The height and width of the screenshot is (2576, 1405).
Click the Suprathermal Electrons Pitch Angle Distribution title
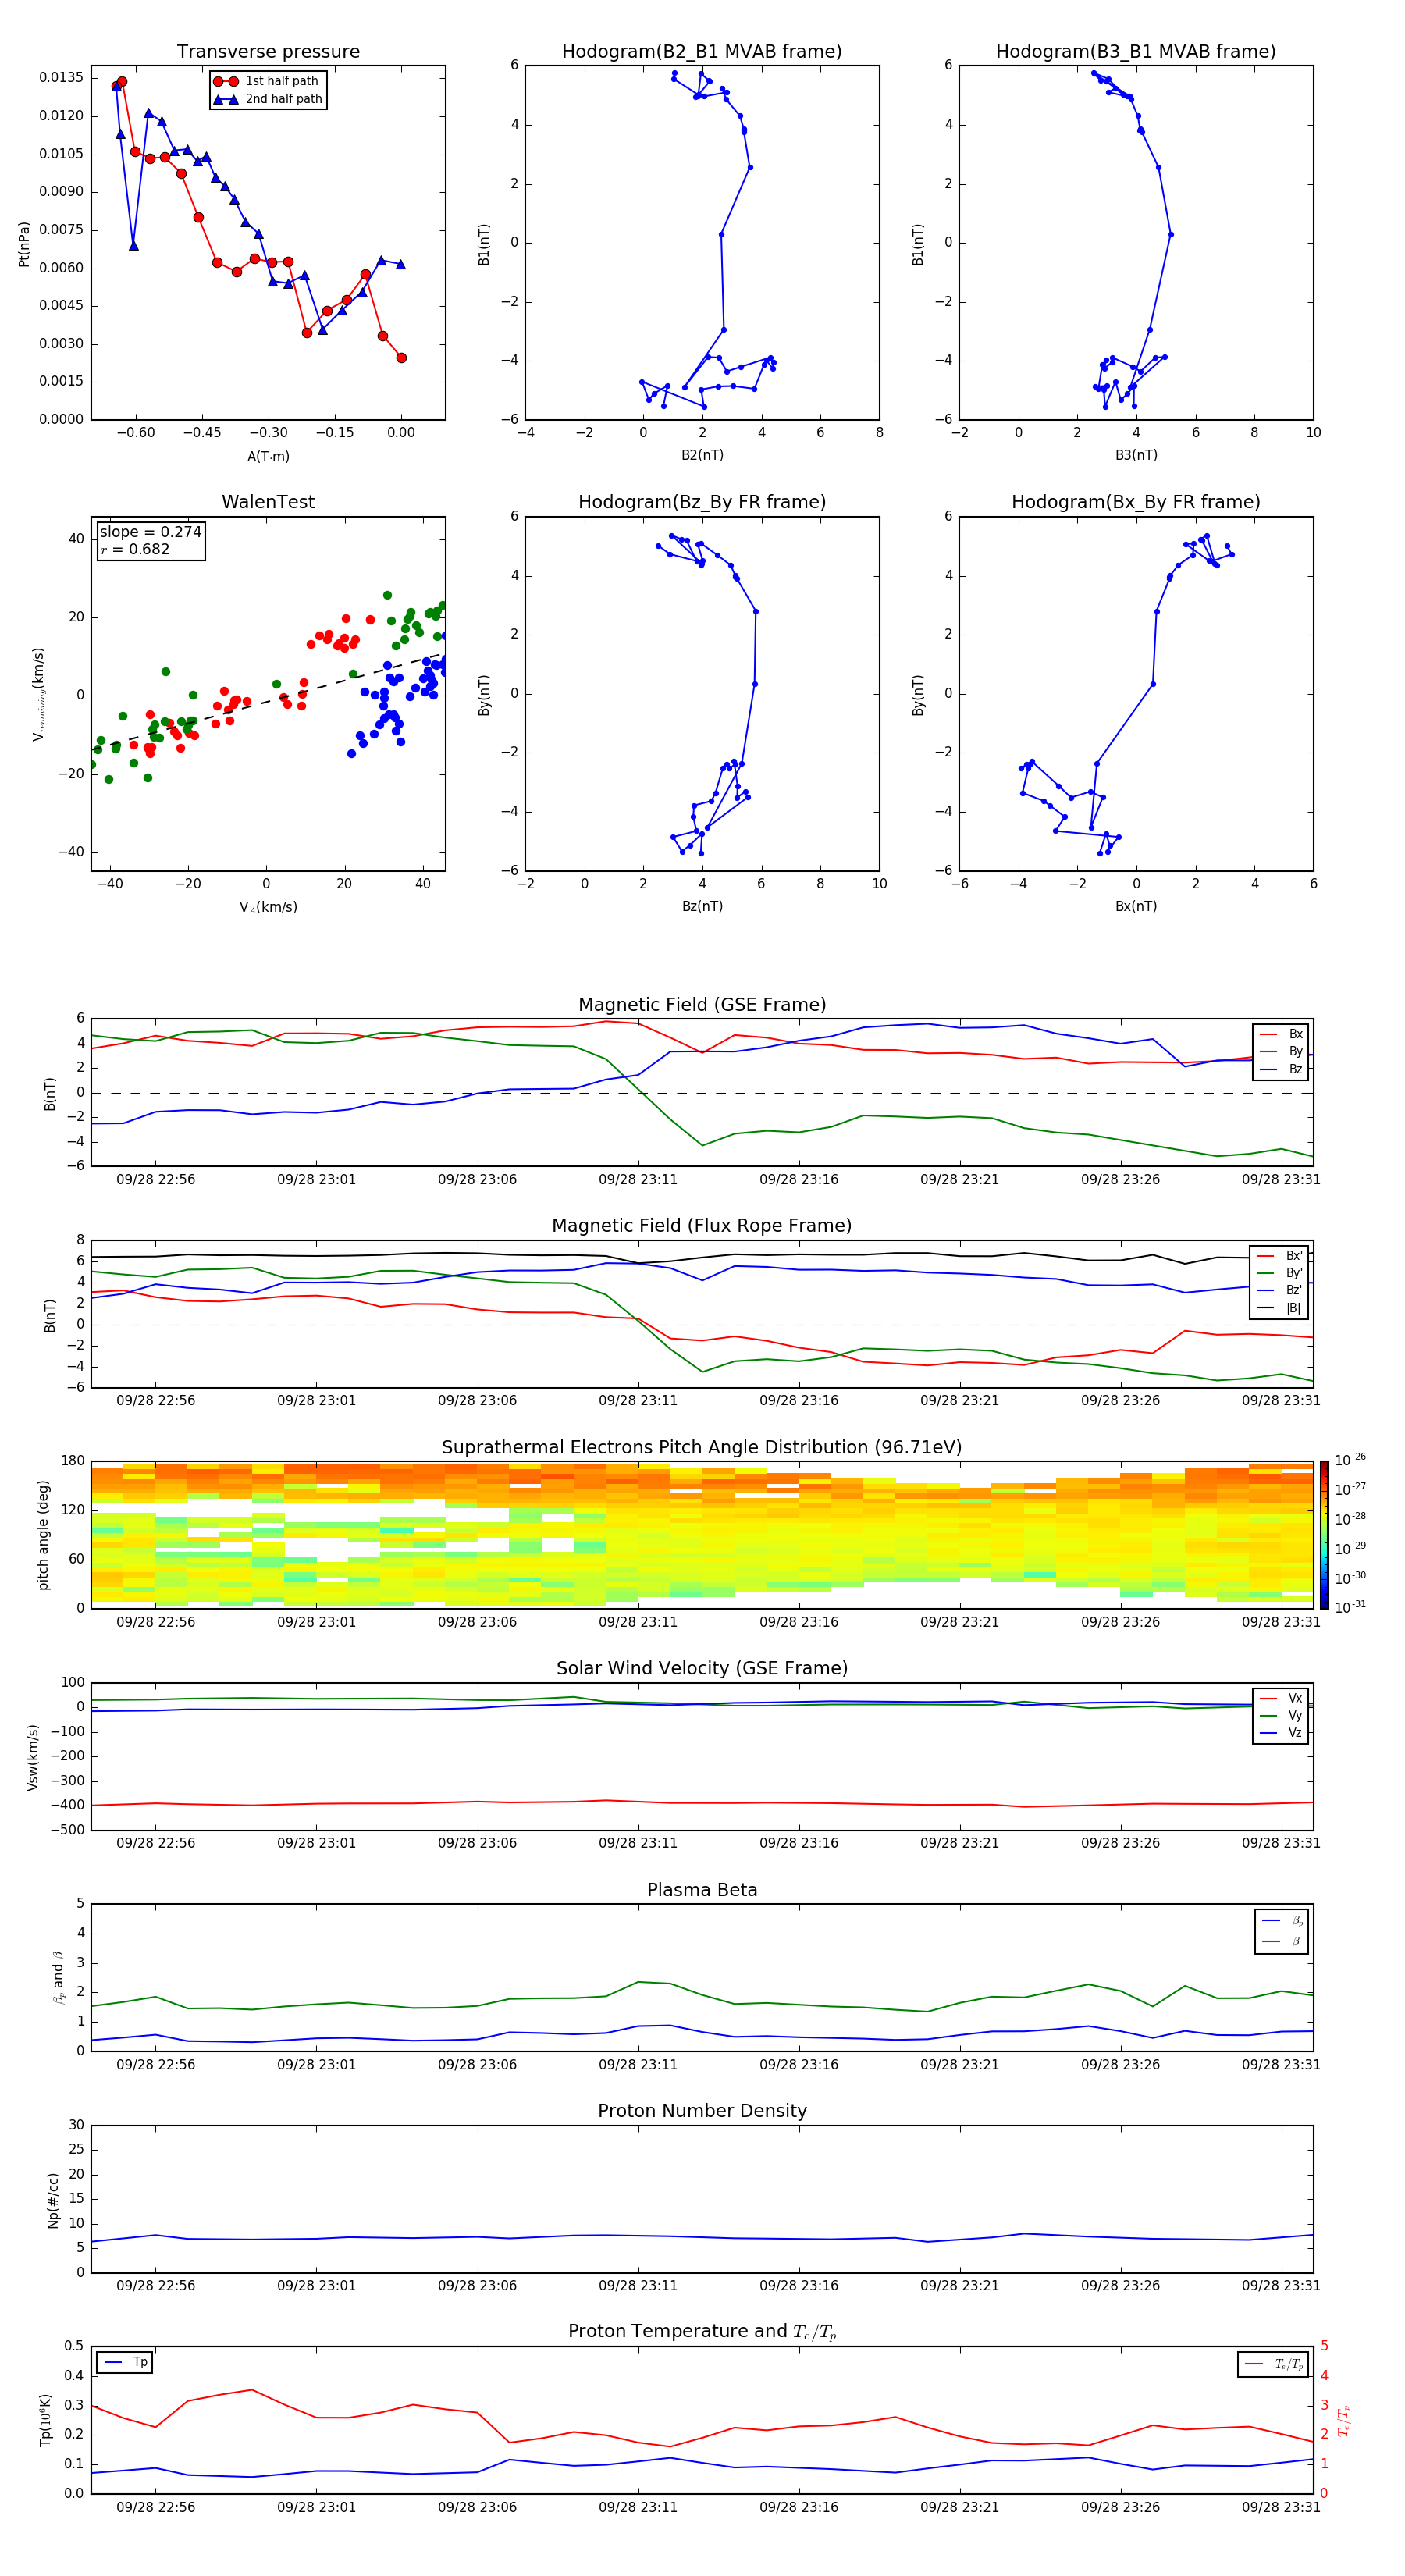(x=702, y=1448)
